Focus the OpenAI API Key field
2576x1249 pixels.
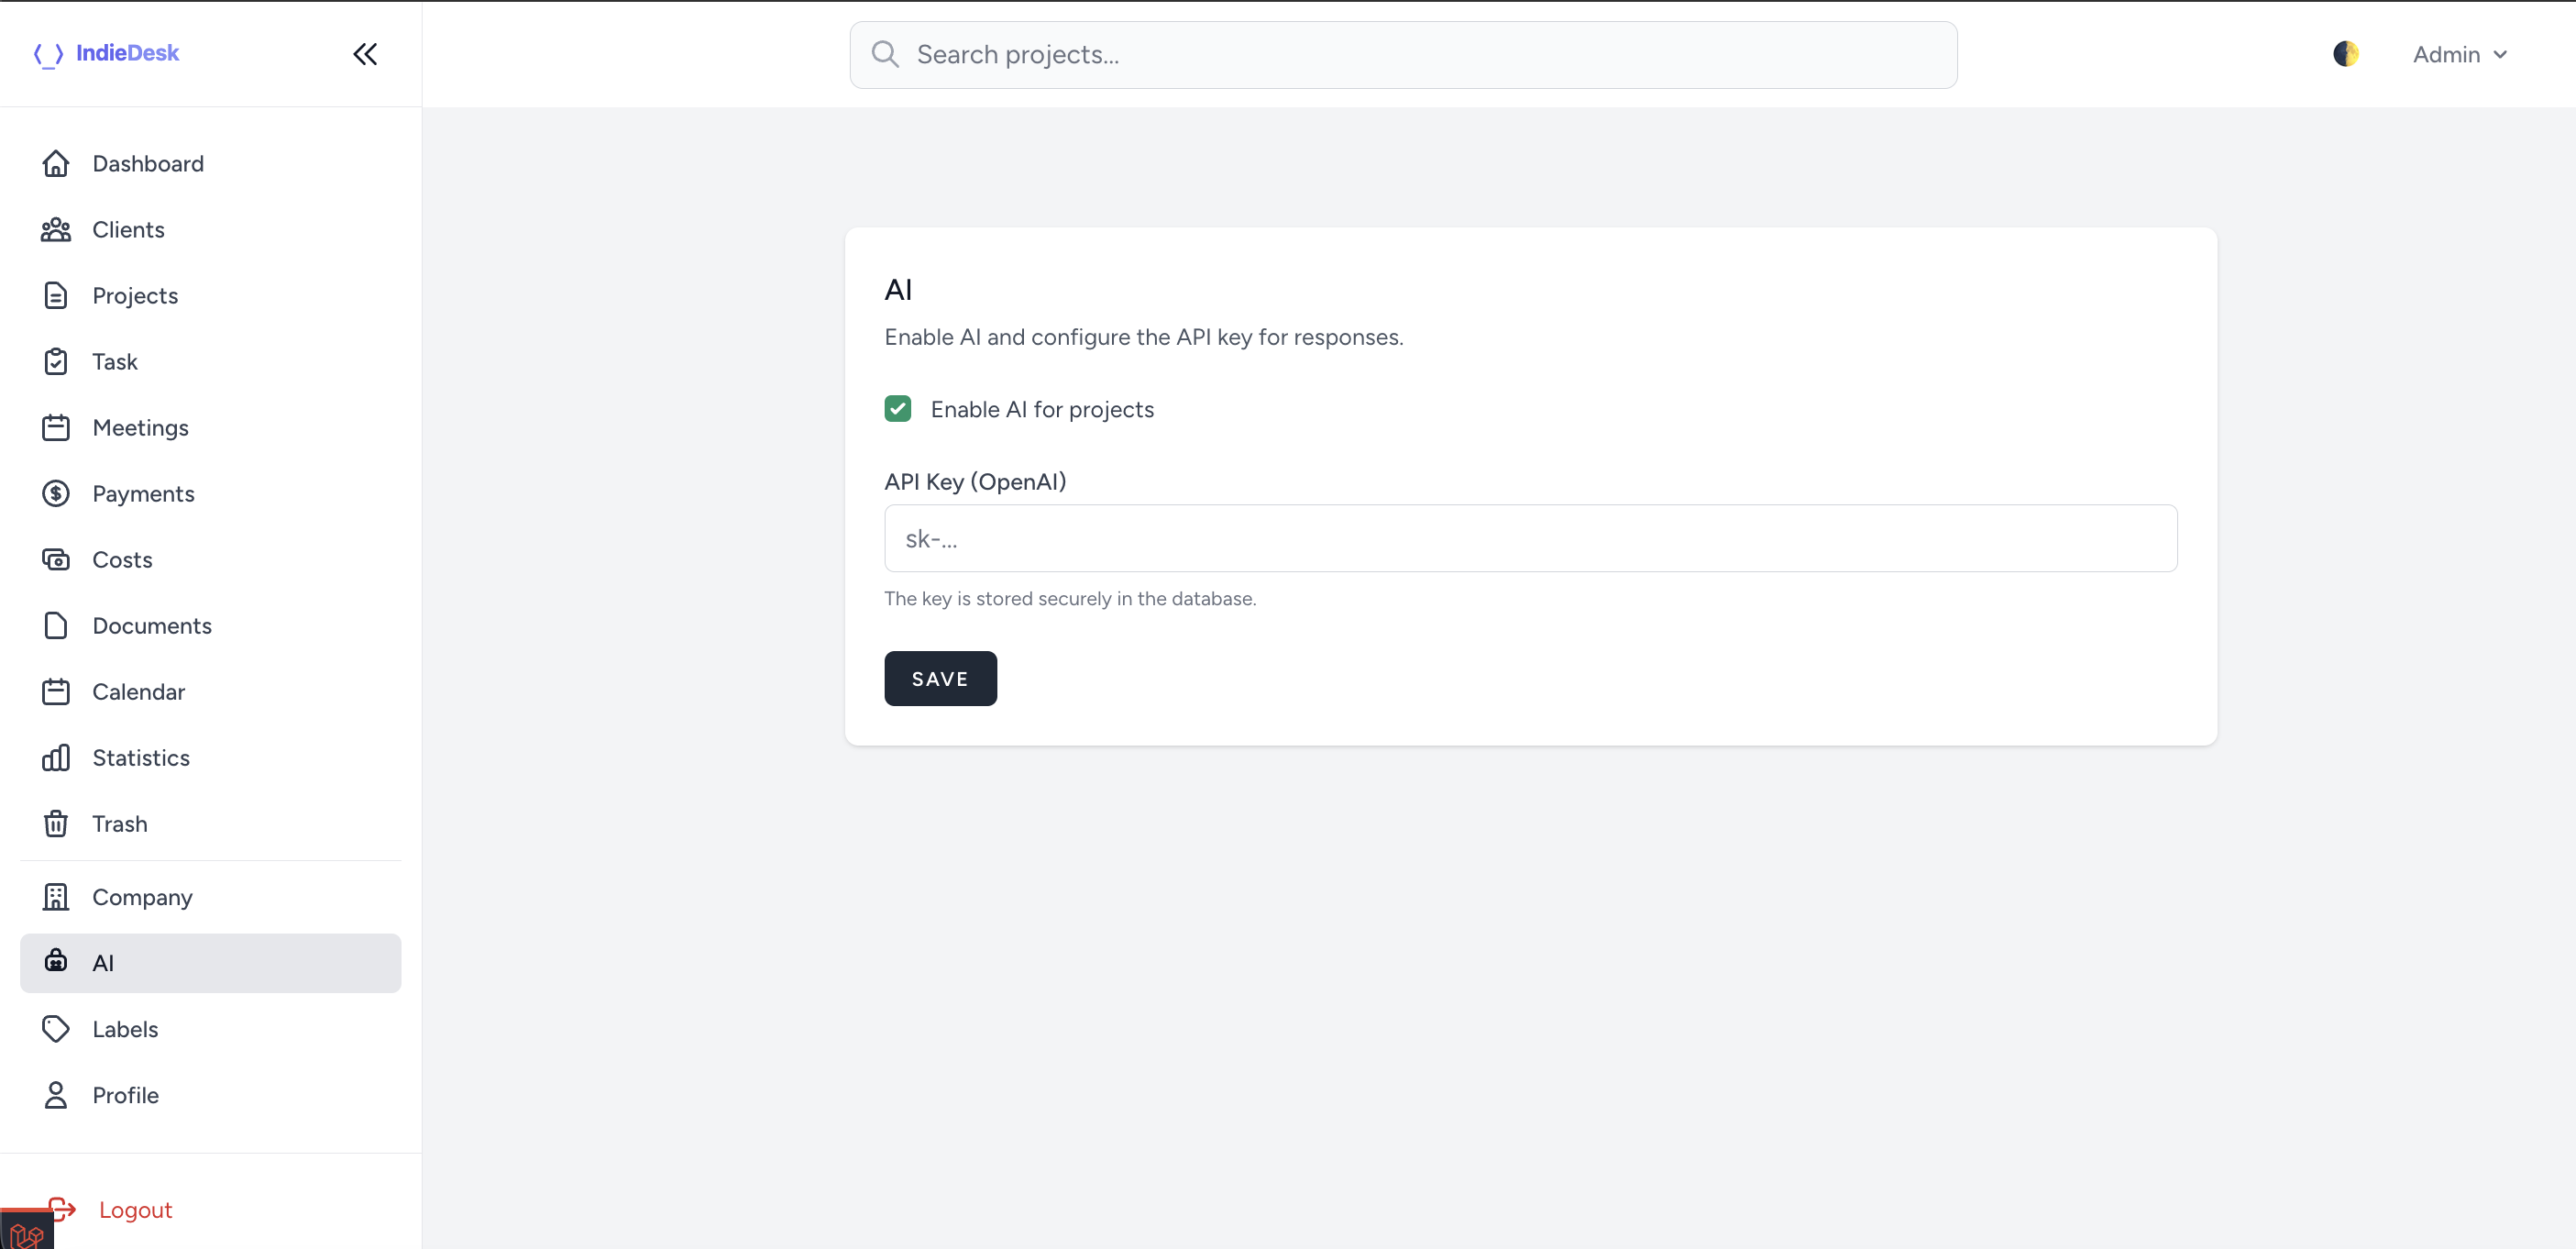point(1529,538)
